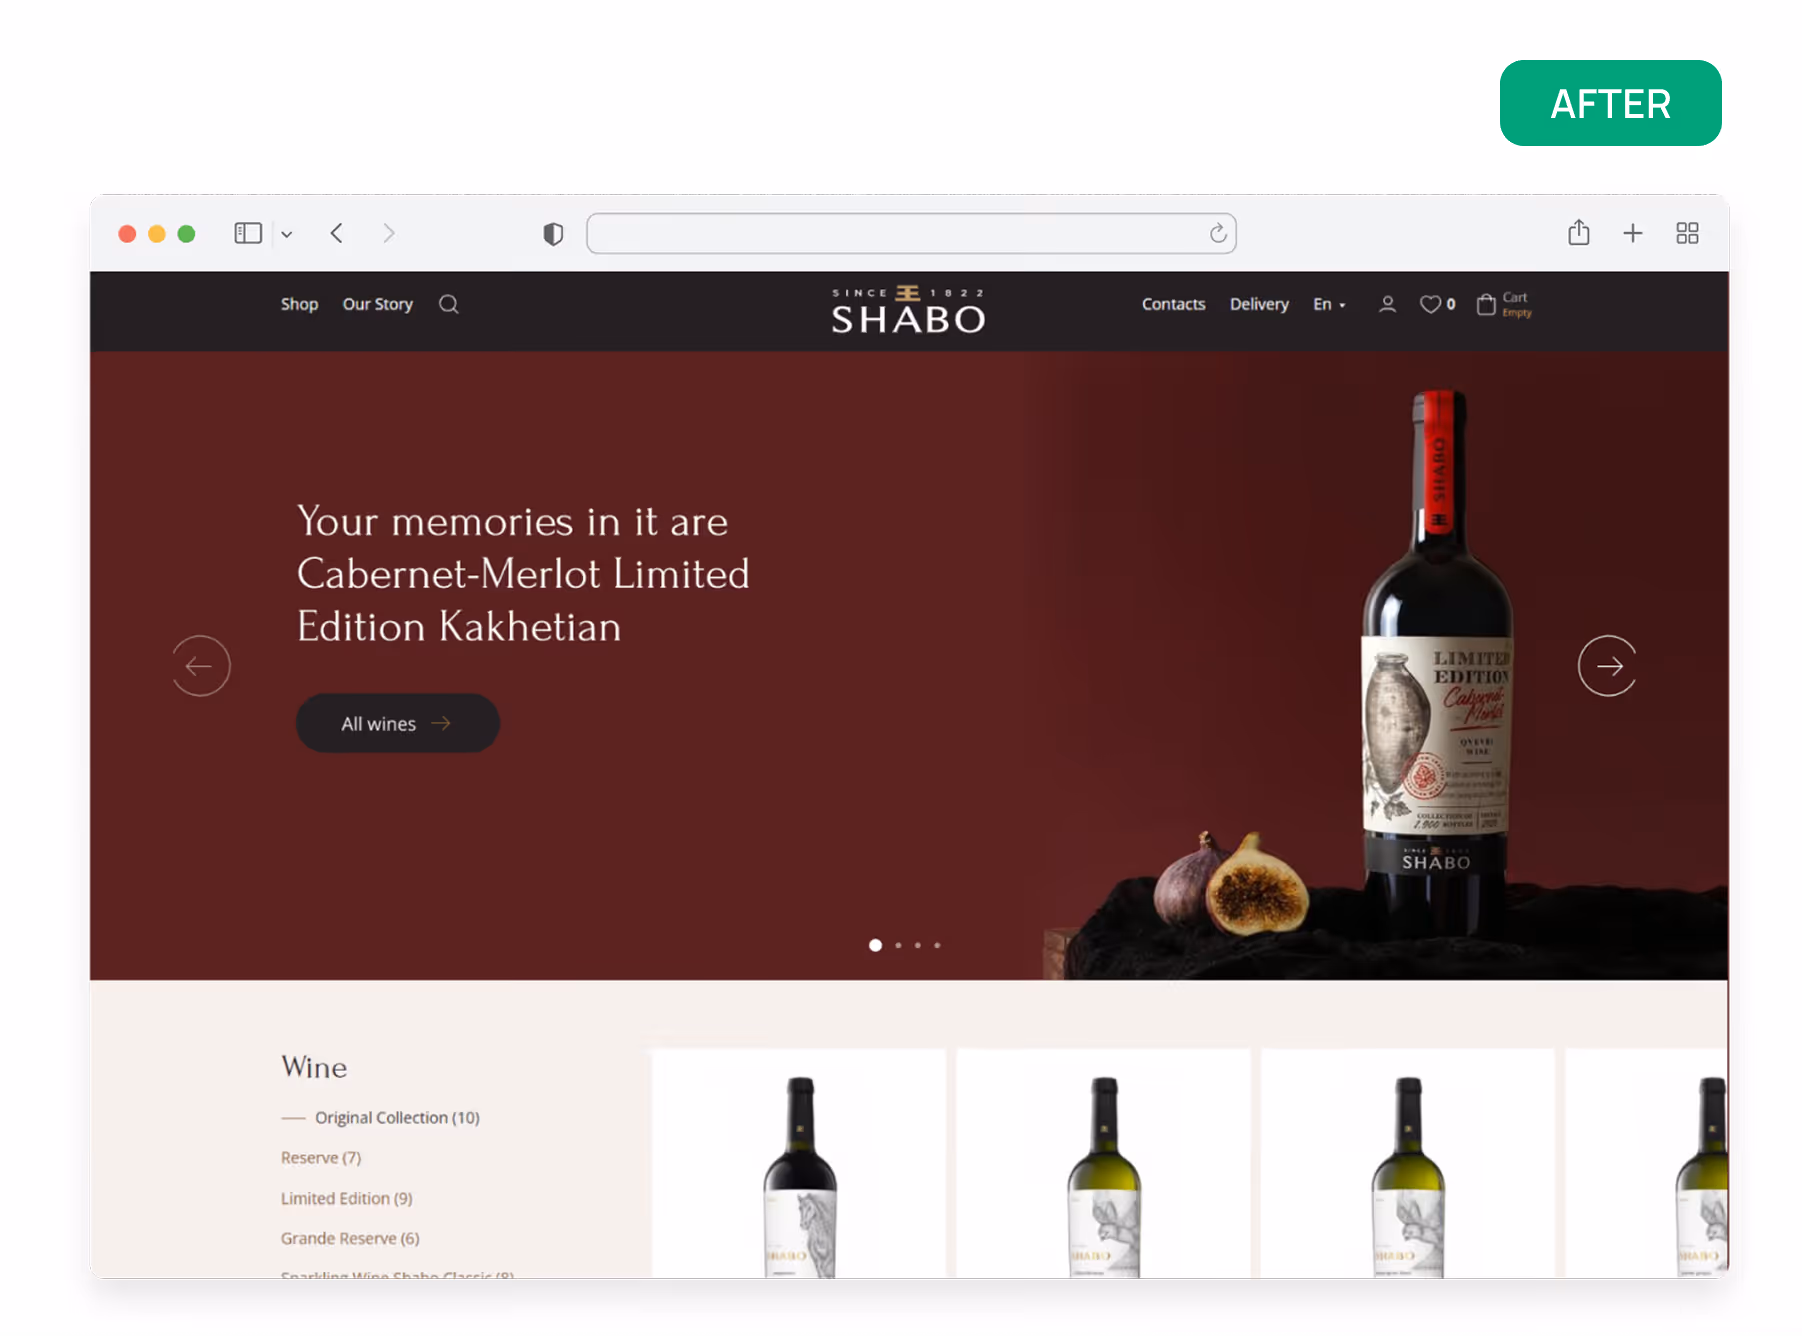Click the browser share icon
This screenshot has width=1802, height=1336.
click(1579, 232)
